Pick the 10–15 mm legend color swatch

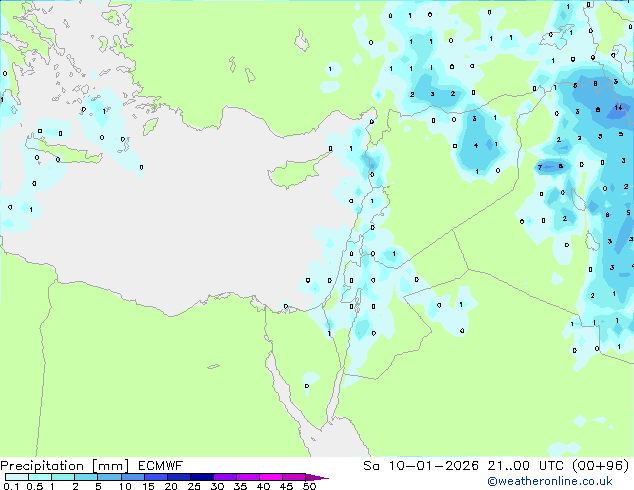pos(132,477)
